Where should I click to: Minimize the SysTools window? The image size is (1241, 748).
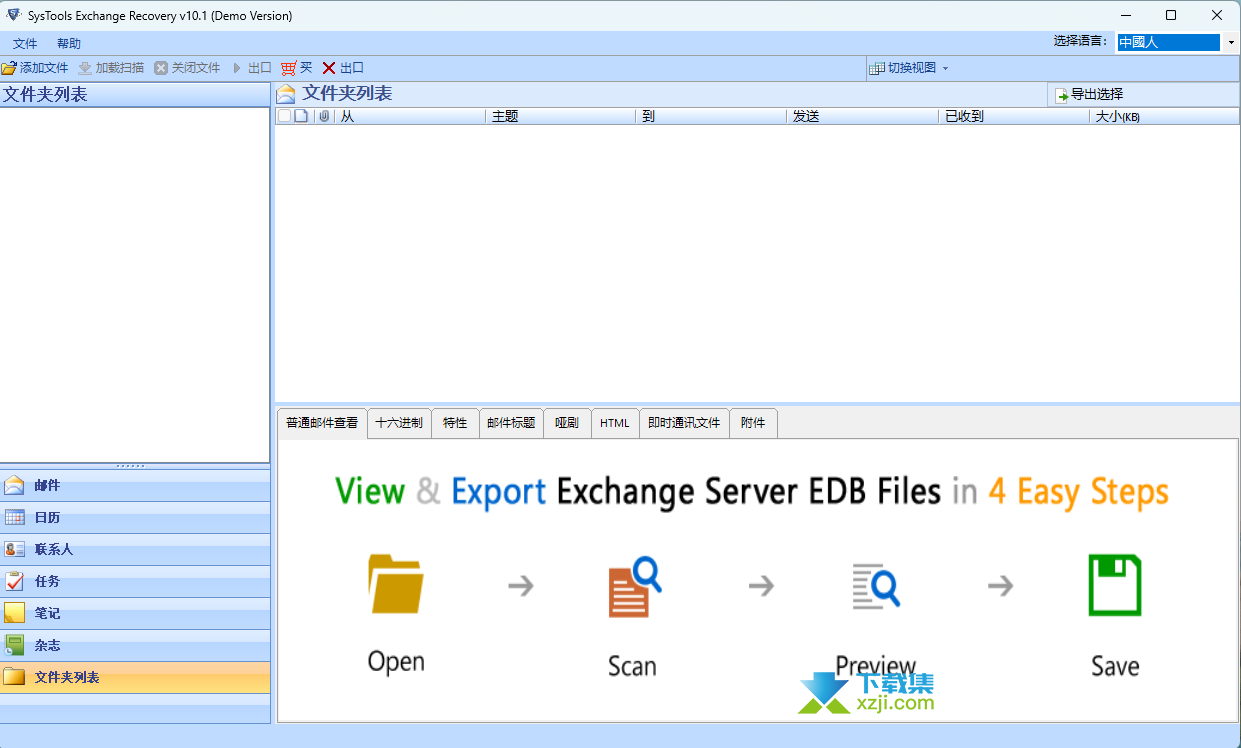coord(1126,15)
